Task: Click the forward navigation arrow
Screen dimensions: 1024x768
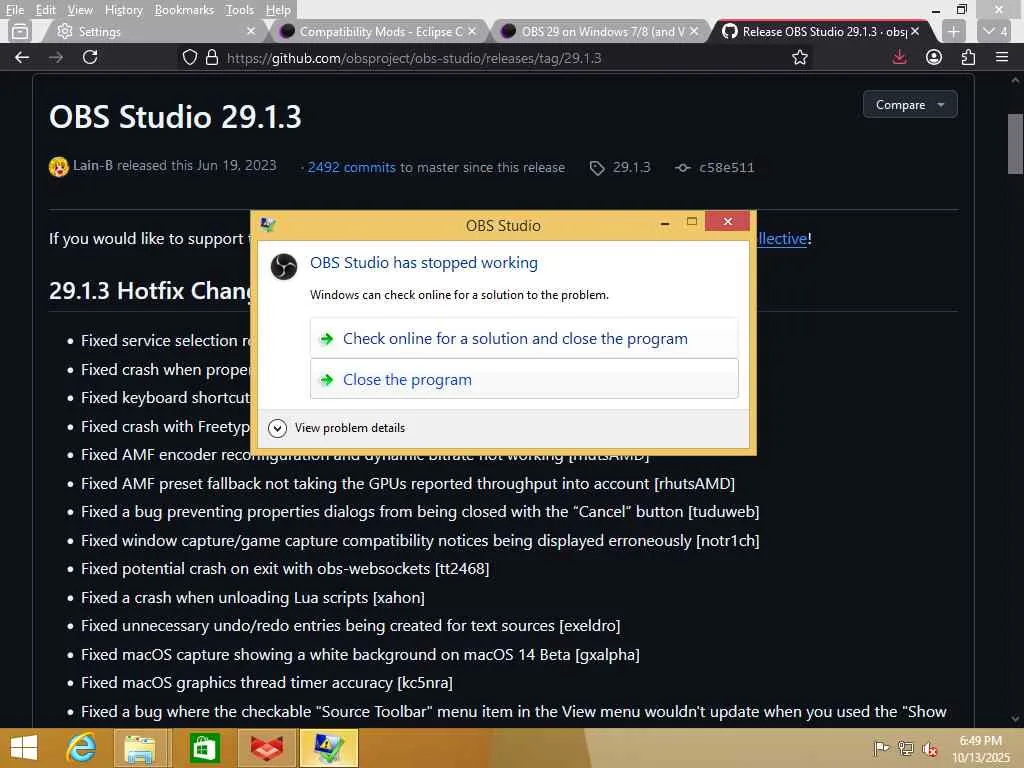Action: click(56, 57)
